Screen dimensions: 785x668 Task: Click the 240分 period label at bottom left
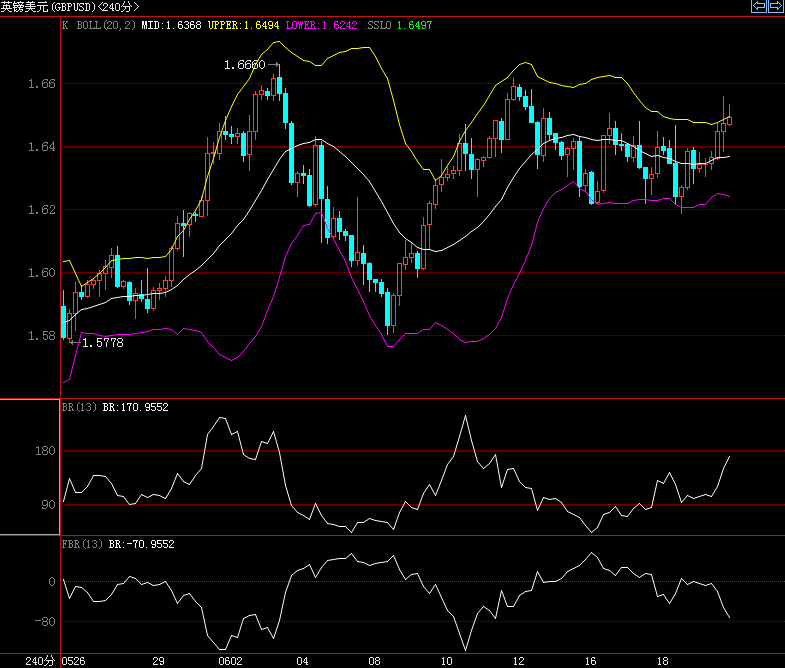tap(40, 661)
